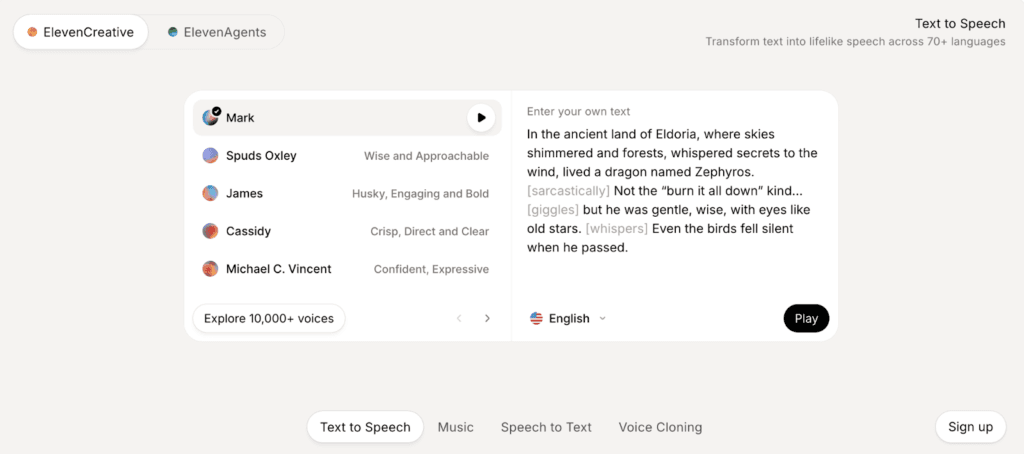Click the James voice avatar
Screen dimensions: 1024x454
210,193
